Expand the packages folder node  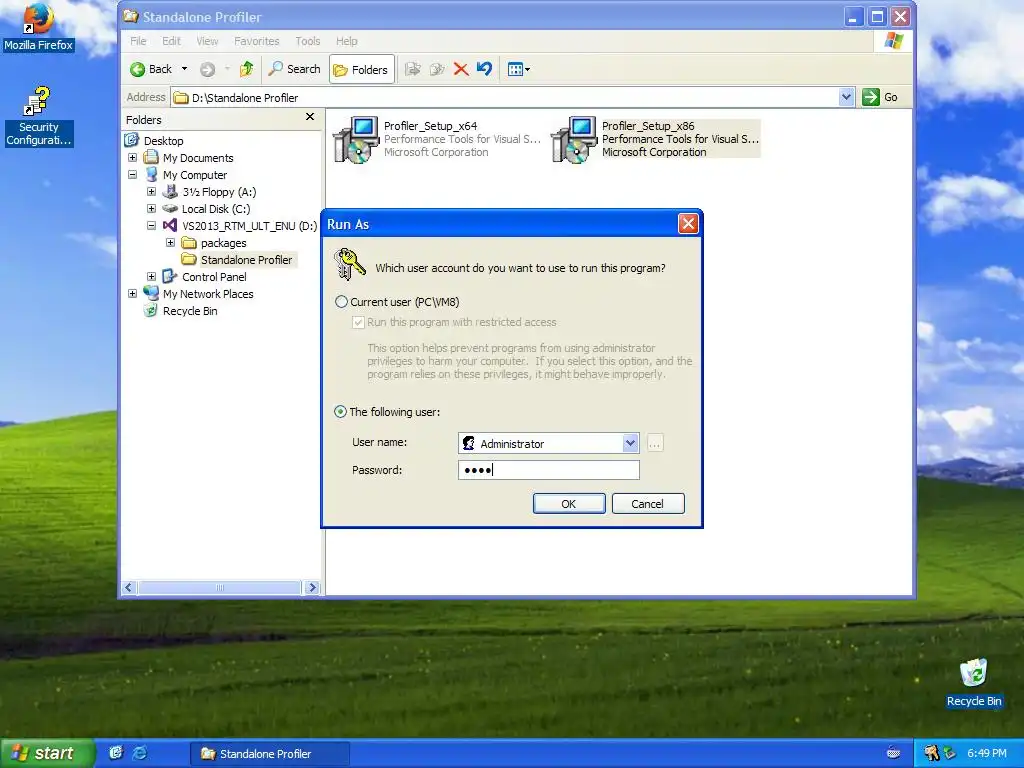tap(170, 243)
